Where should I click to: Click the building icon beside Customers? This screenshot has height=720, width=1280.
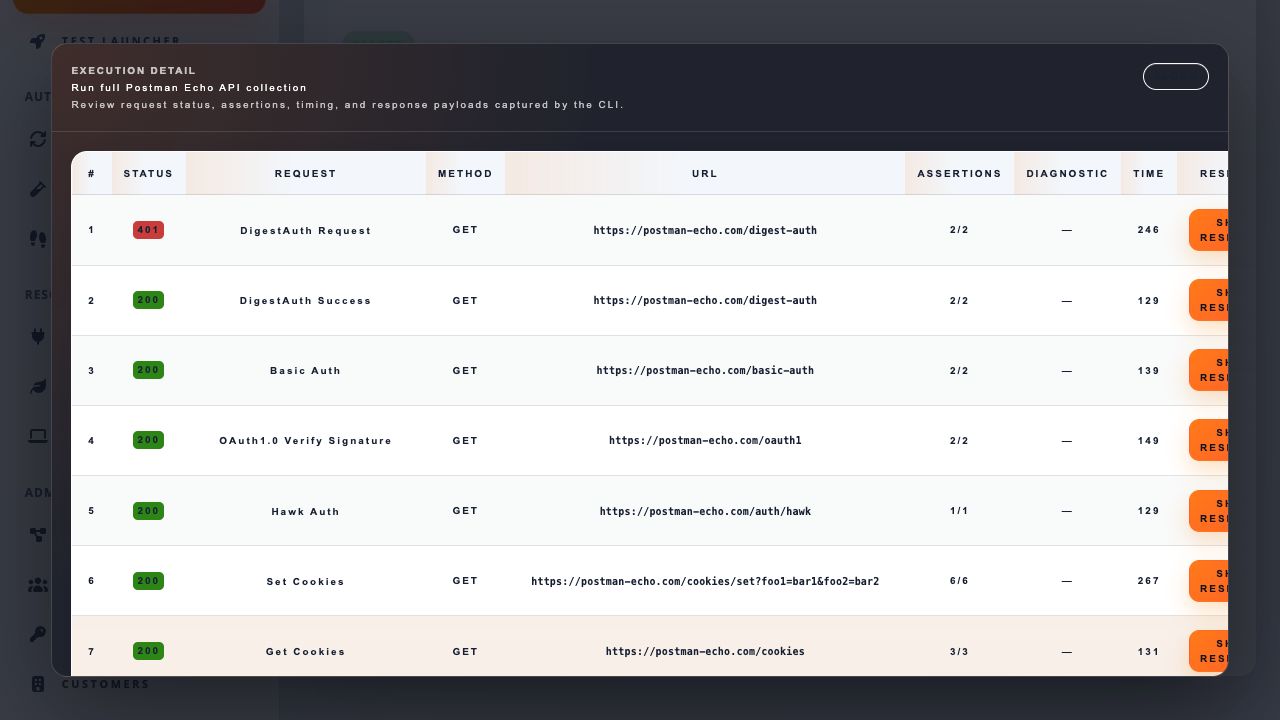tap(38, 684)
